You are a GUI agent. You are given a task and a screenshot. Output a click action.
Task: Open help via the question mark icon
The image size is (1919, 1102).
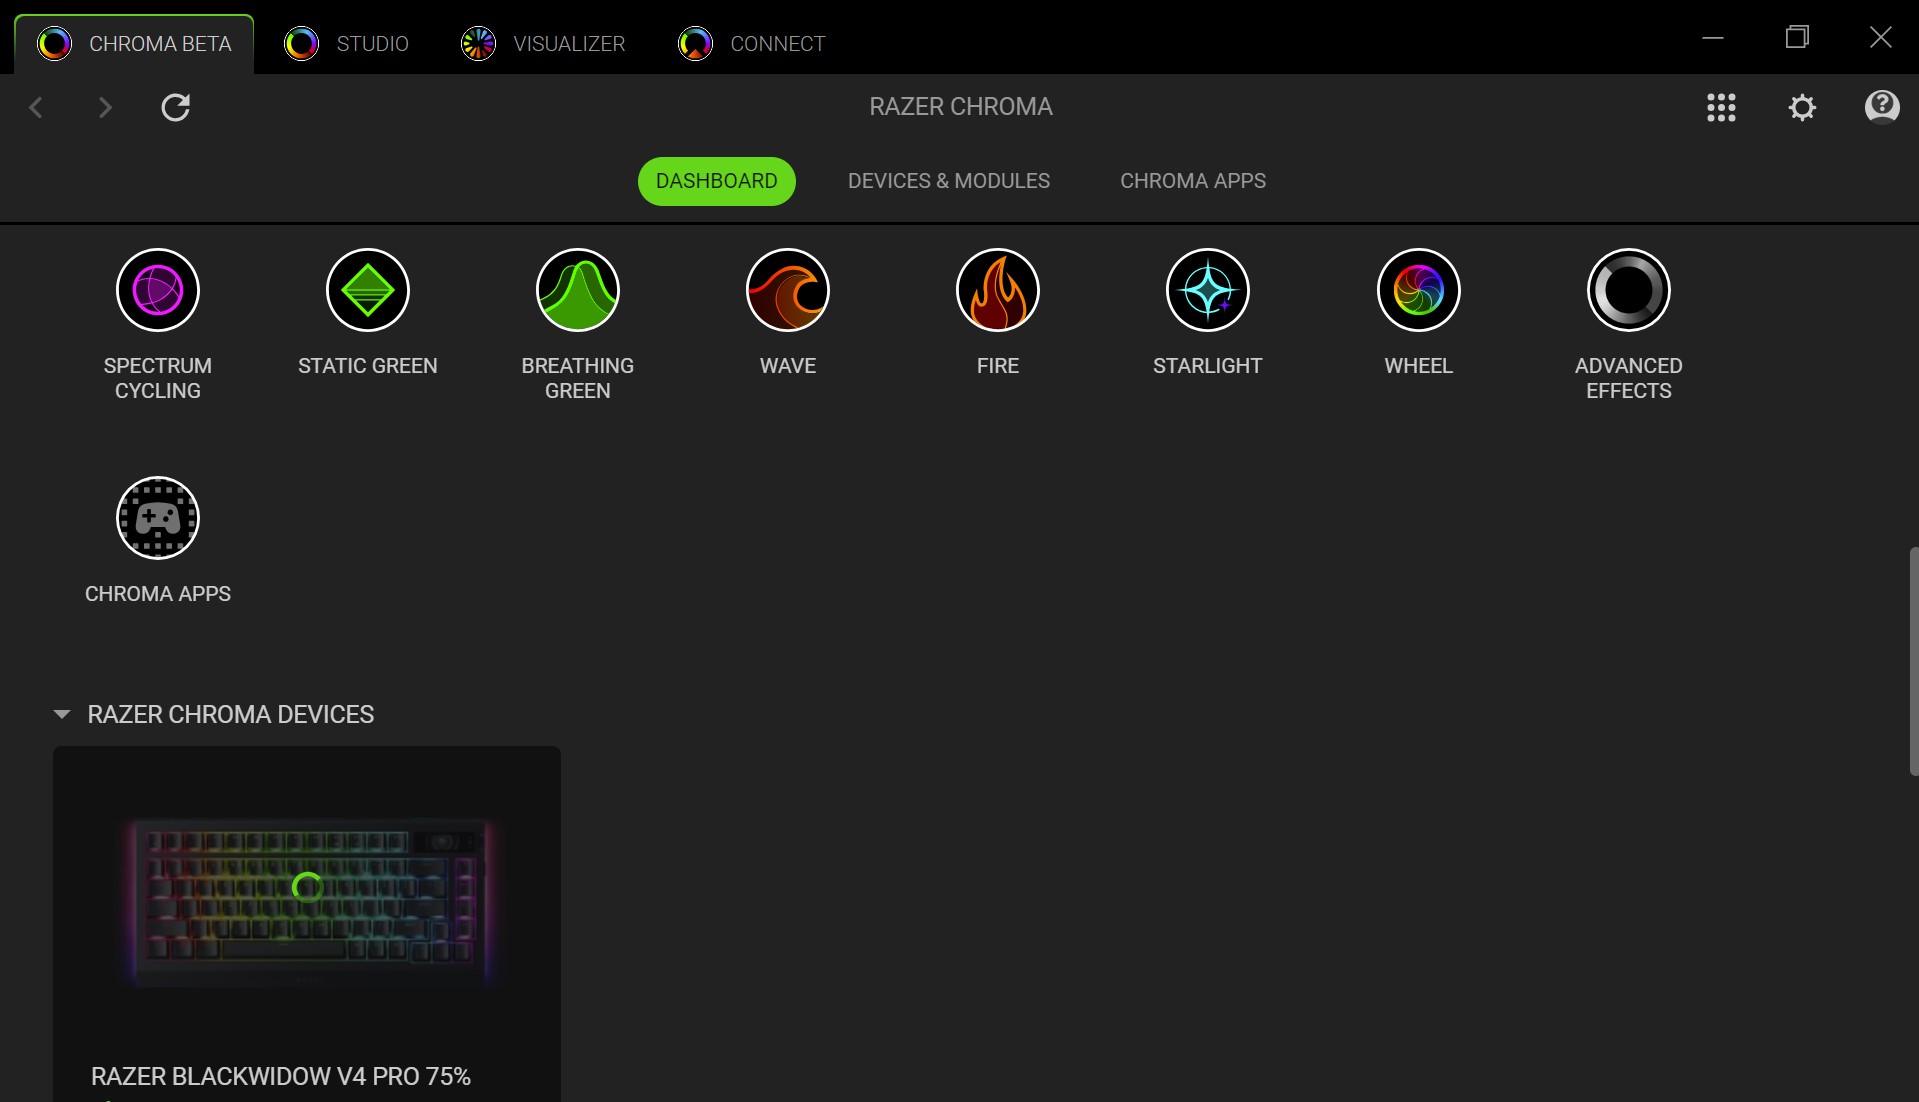click(x=1882, y=106)
